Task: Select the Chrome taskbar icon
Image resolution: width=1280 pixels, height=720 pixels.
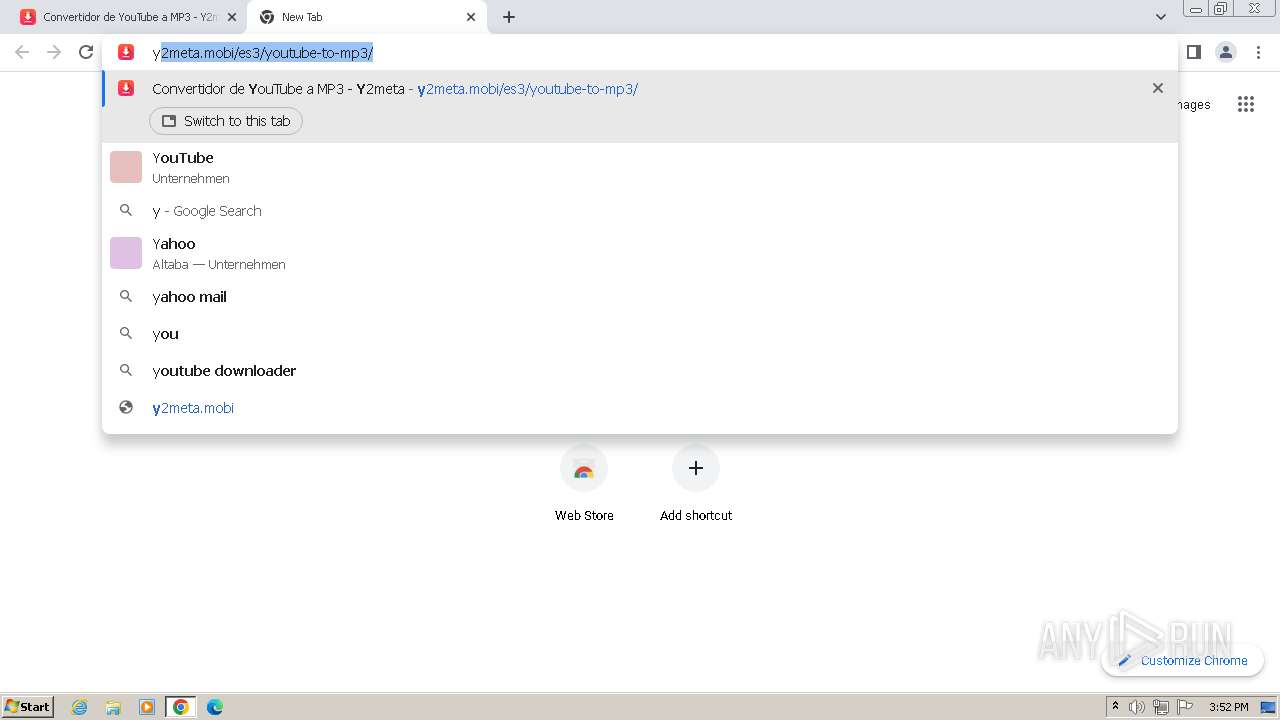Action: (x=181, y=707)
